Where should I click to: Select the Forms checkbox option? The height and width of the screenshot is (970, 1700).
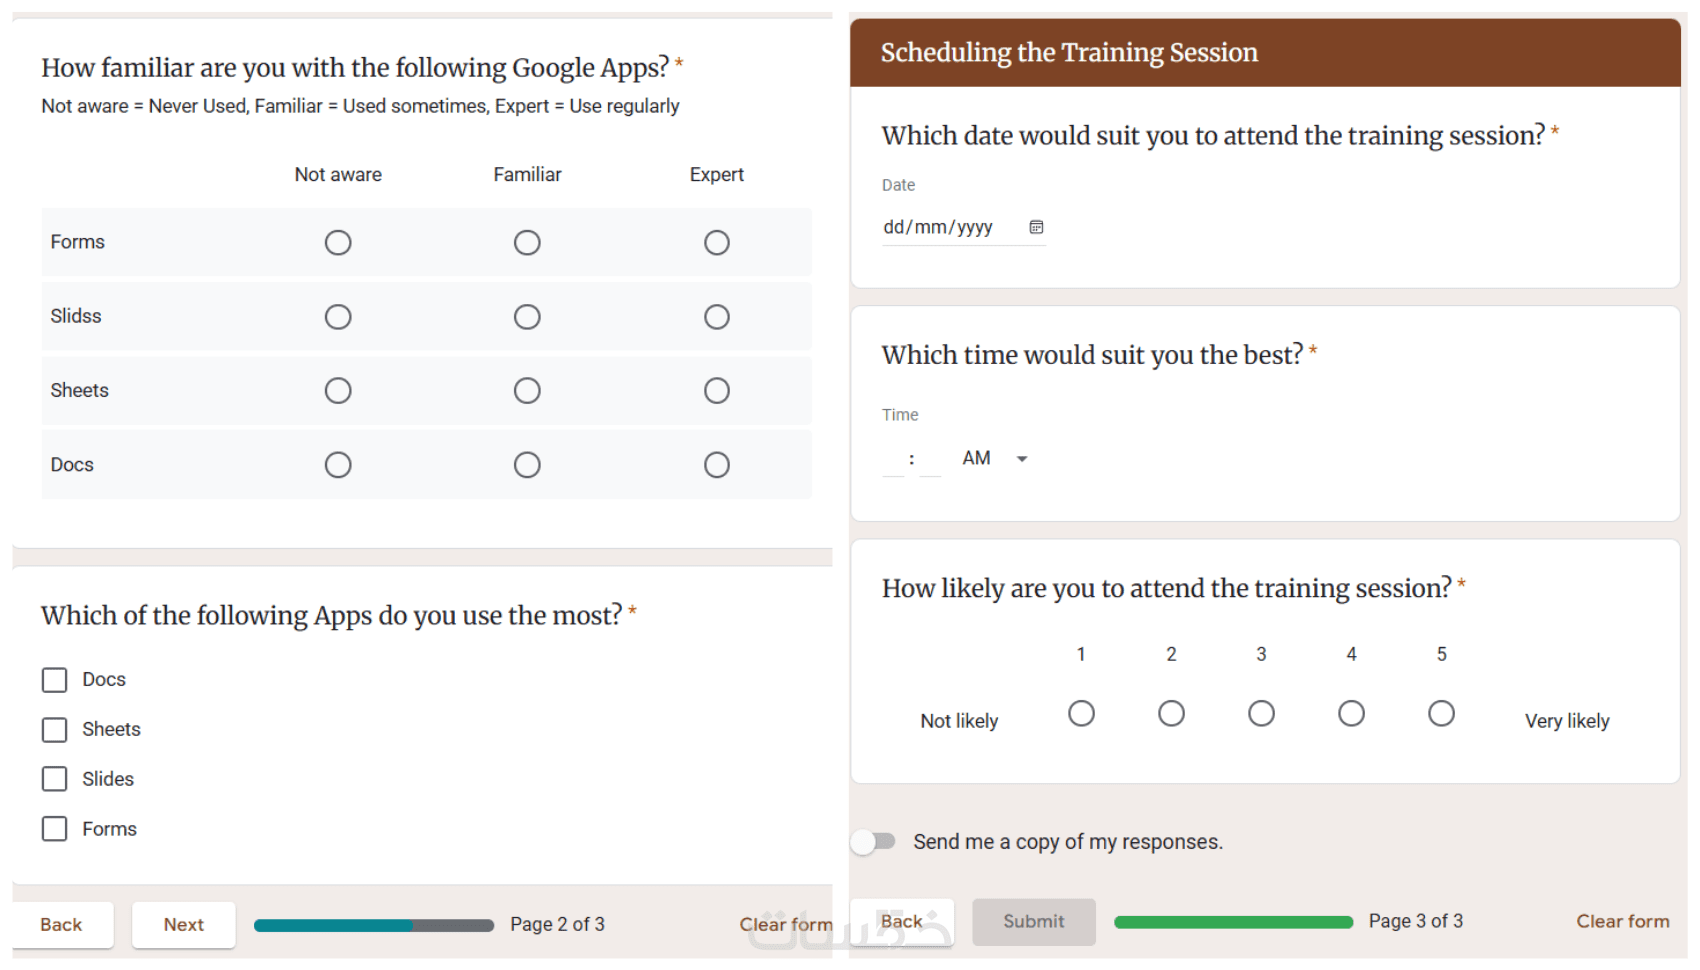click(x=55, y=829)
